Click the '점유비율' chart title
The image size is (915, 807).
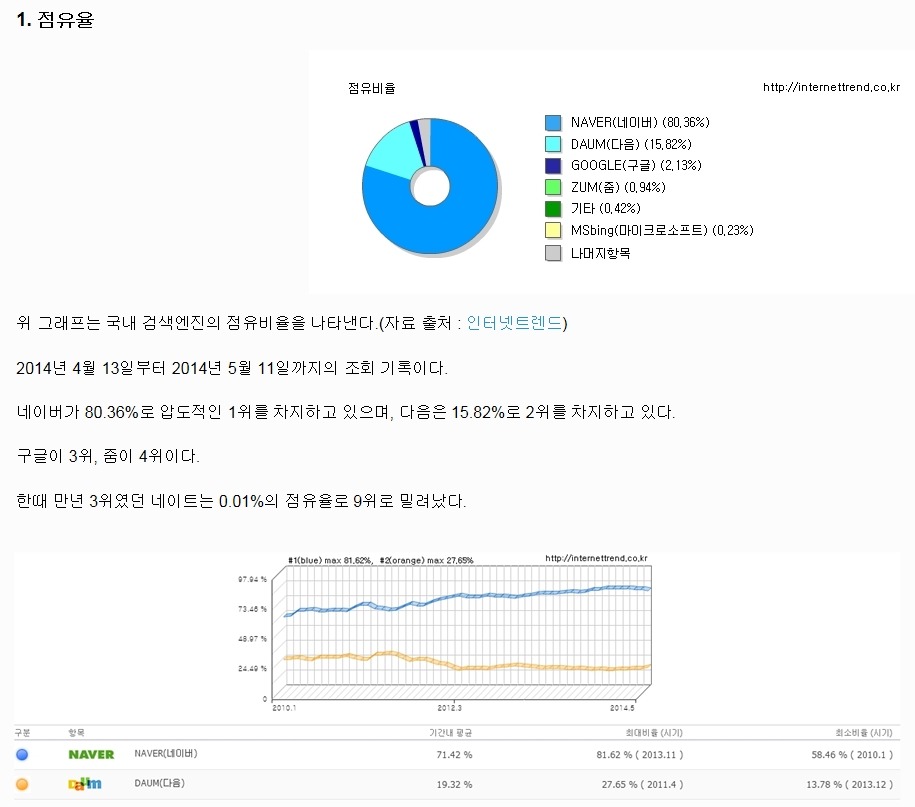point(372,88)
